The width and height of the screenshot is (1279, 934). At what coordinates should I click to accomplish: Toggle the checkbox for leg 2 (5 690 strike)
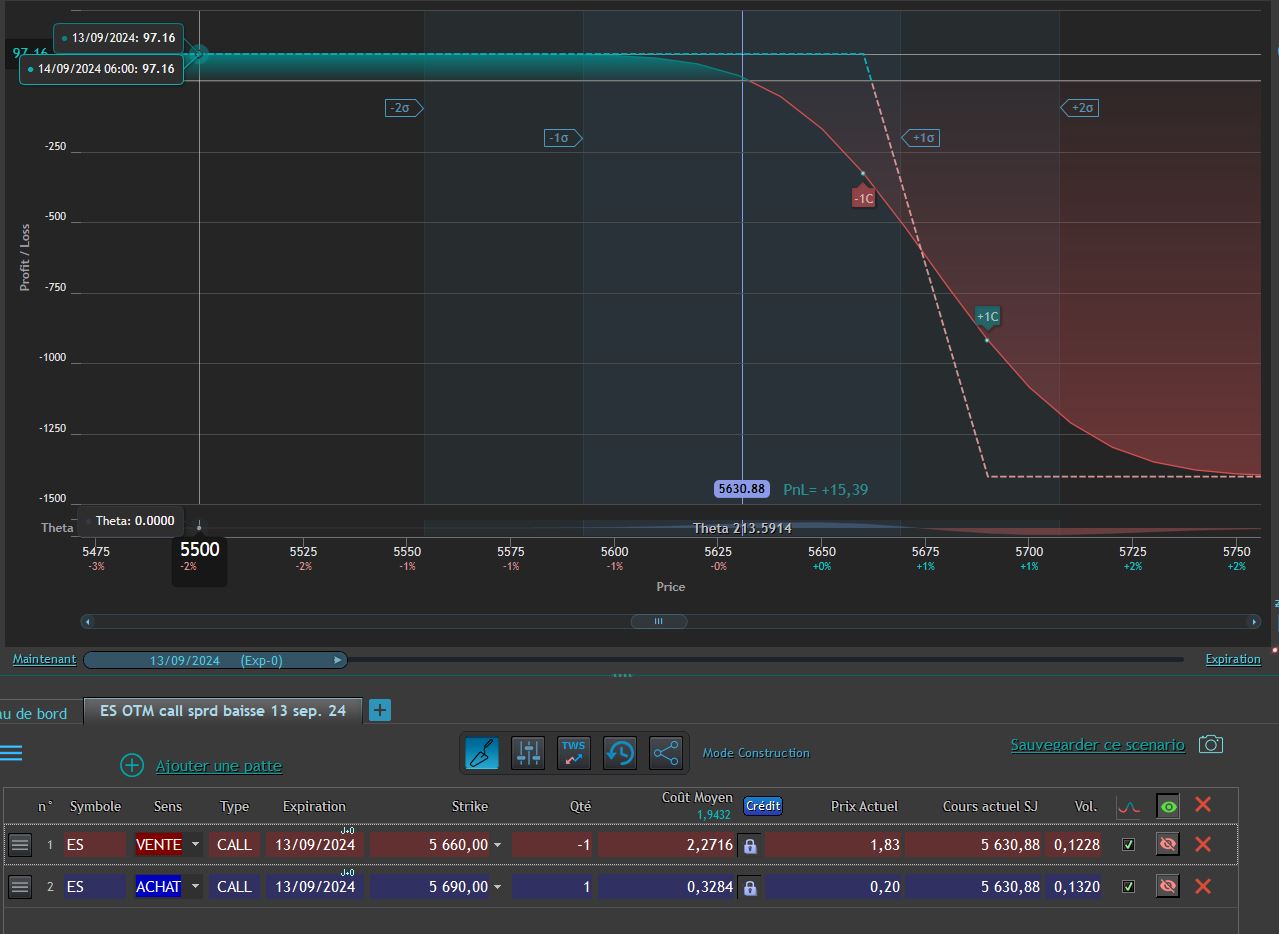click(1129, 886)
